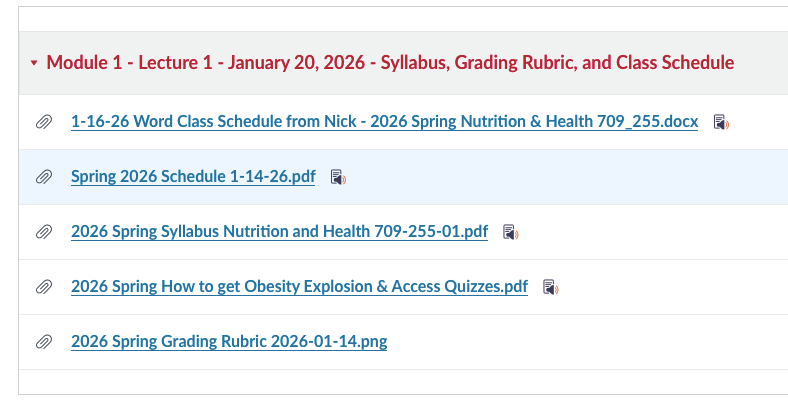Open the 2026 Spring Syllabus pdf link
The image size is (788, 405).
[279, 232]
